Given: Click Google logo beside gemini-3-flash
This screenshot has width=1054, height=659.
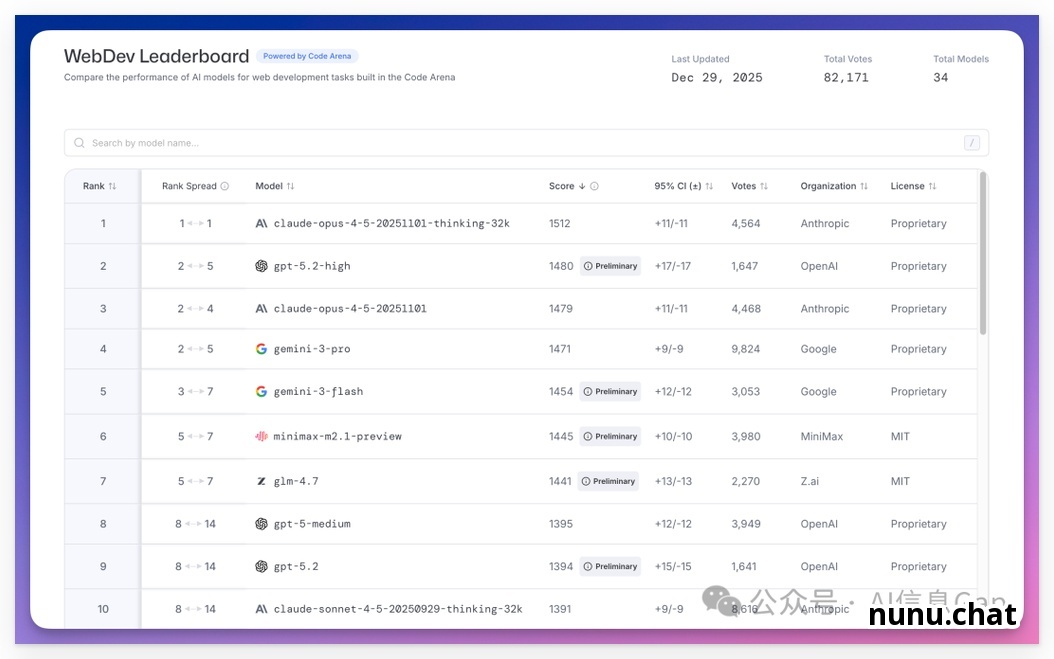Looking at the screenshot, I should coord(261,391).
